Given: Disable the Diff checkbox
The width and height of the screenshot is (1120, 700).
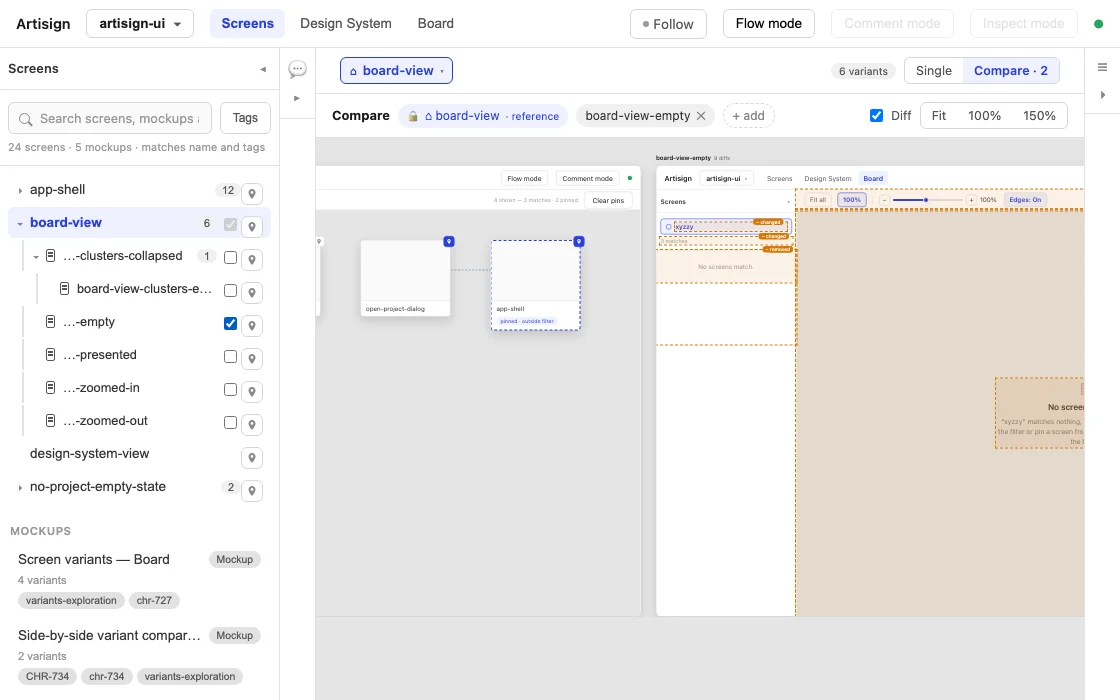Looking at the screenshot, I should click(x=876, y=115).
